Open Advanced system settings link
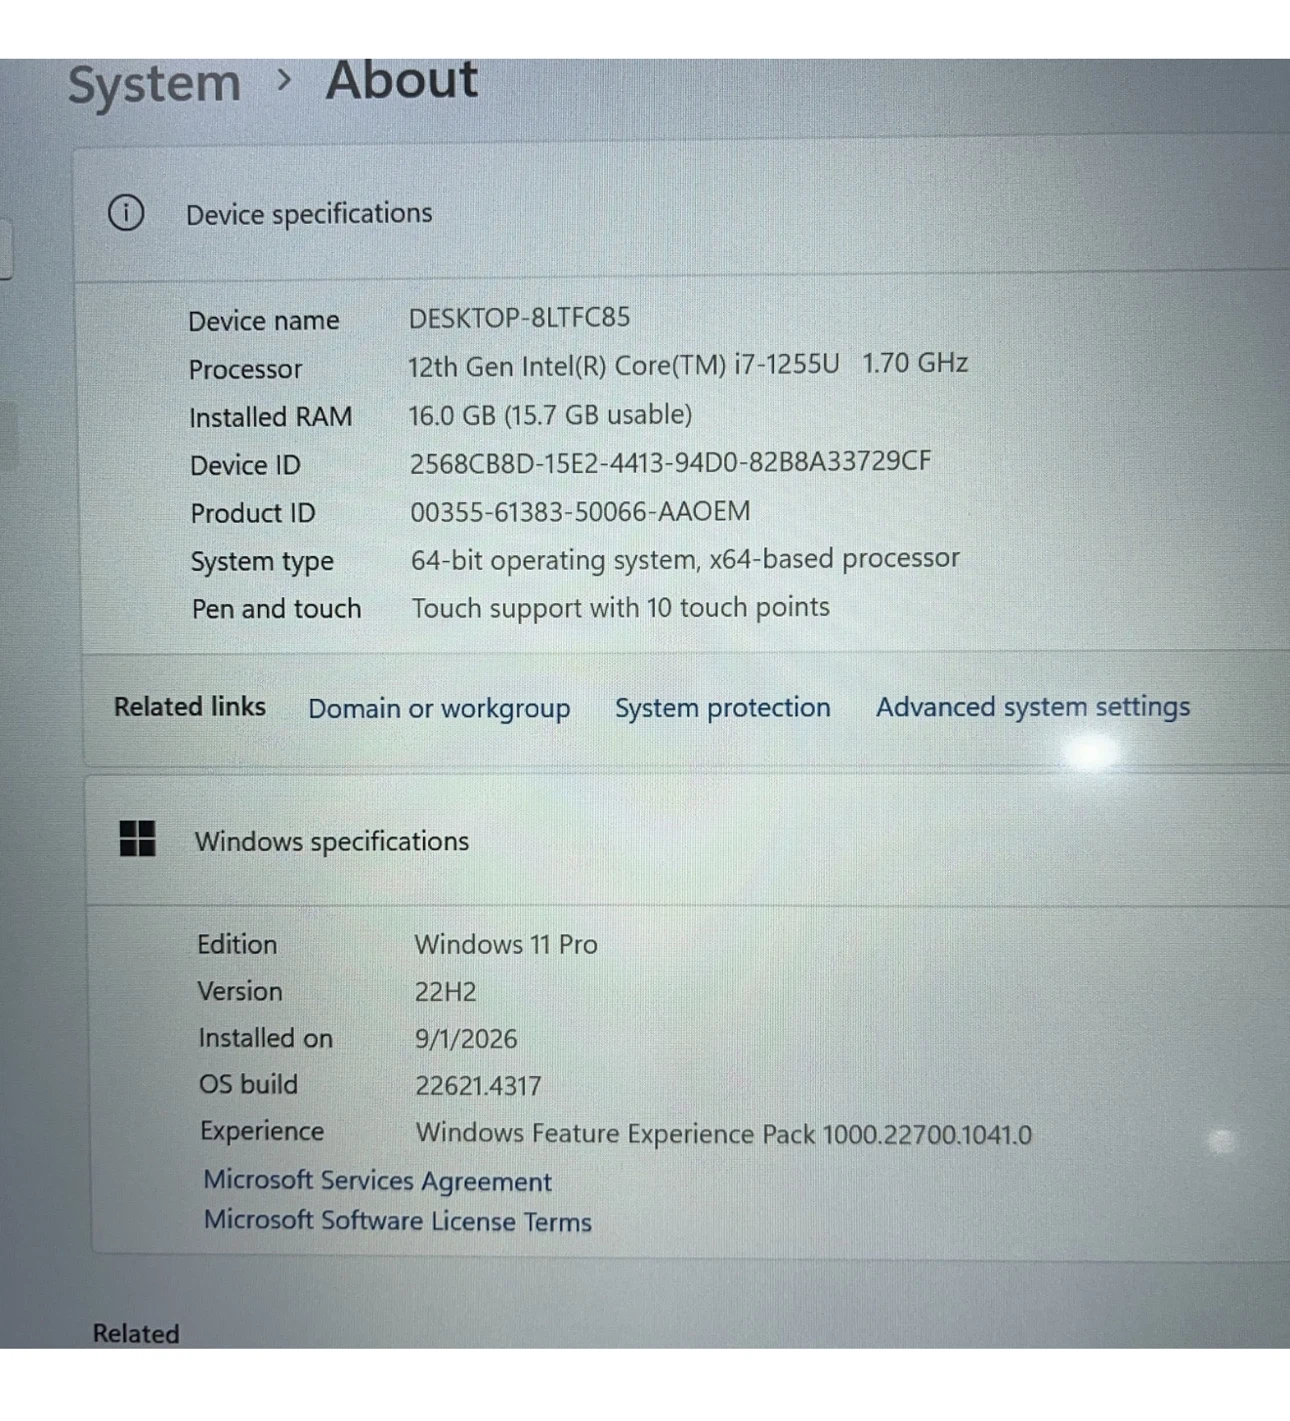 pyautogui.click(x=1033, y=707)
